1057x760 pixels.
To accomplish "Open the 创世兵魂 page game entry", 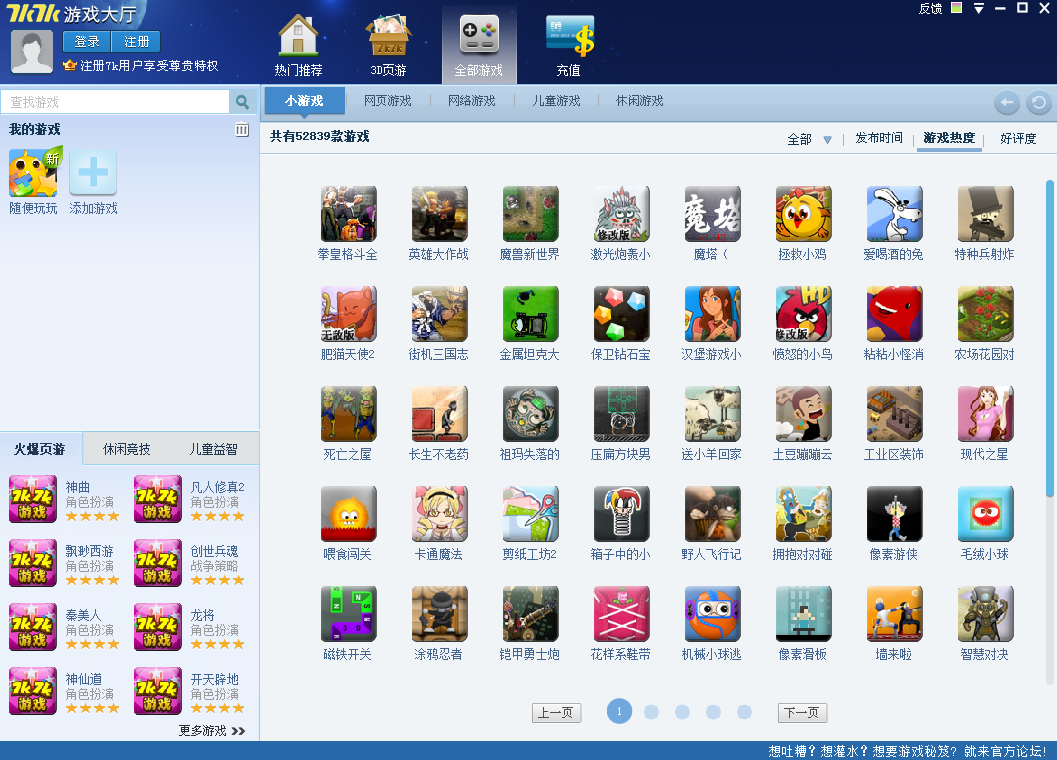I will [x=190, y=564].
